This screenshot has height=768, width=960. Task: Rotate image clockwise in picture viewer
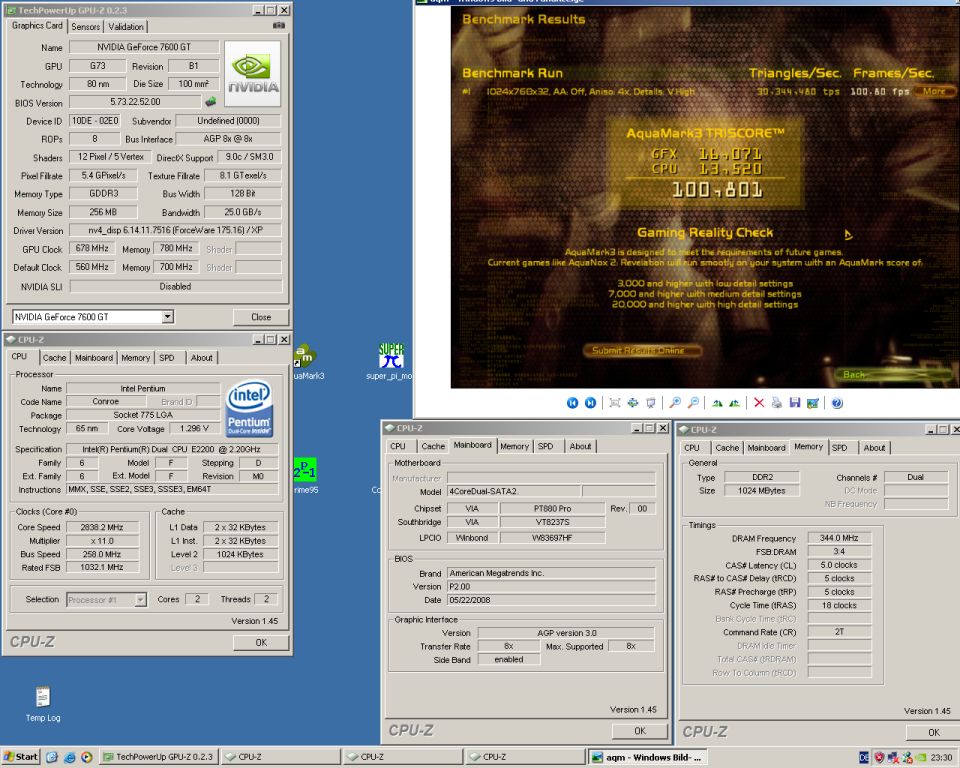pyautogui.click(x=717, y=402)
